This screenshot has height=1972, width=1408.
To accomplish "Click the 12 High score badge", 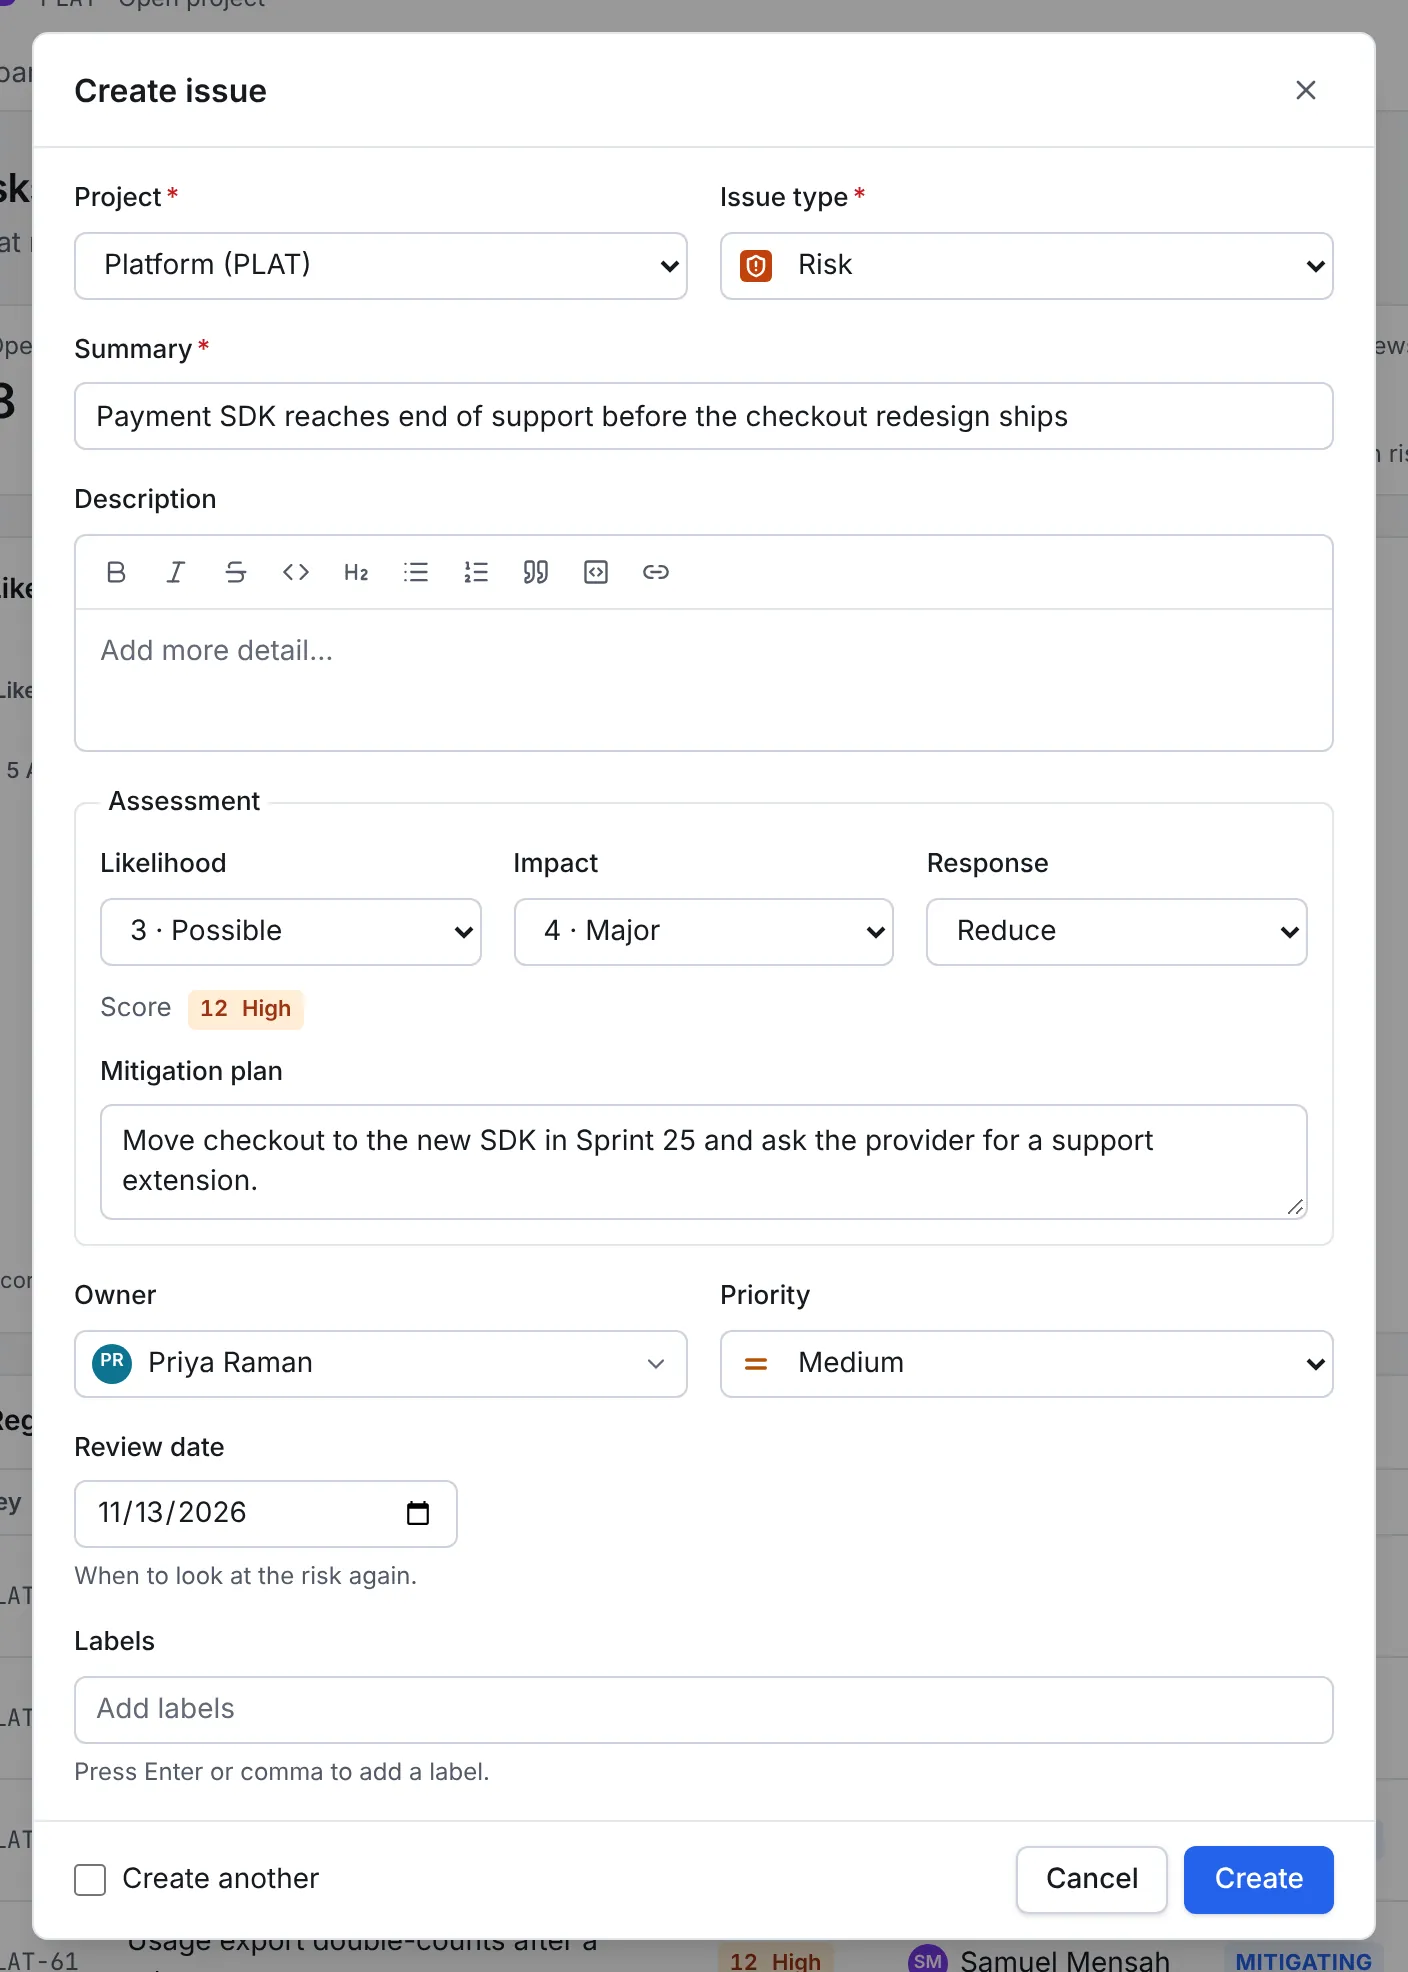I will click(246, 1009).
